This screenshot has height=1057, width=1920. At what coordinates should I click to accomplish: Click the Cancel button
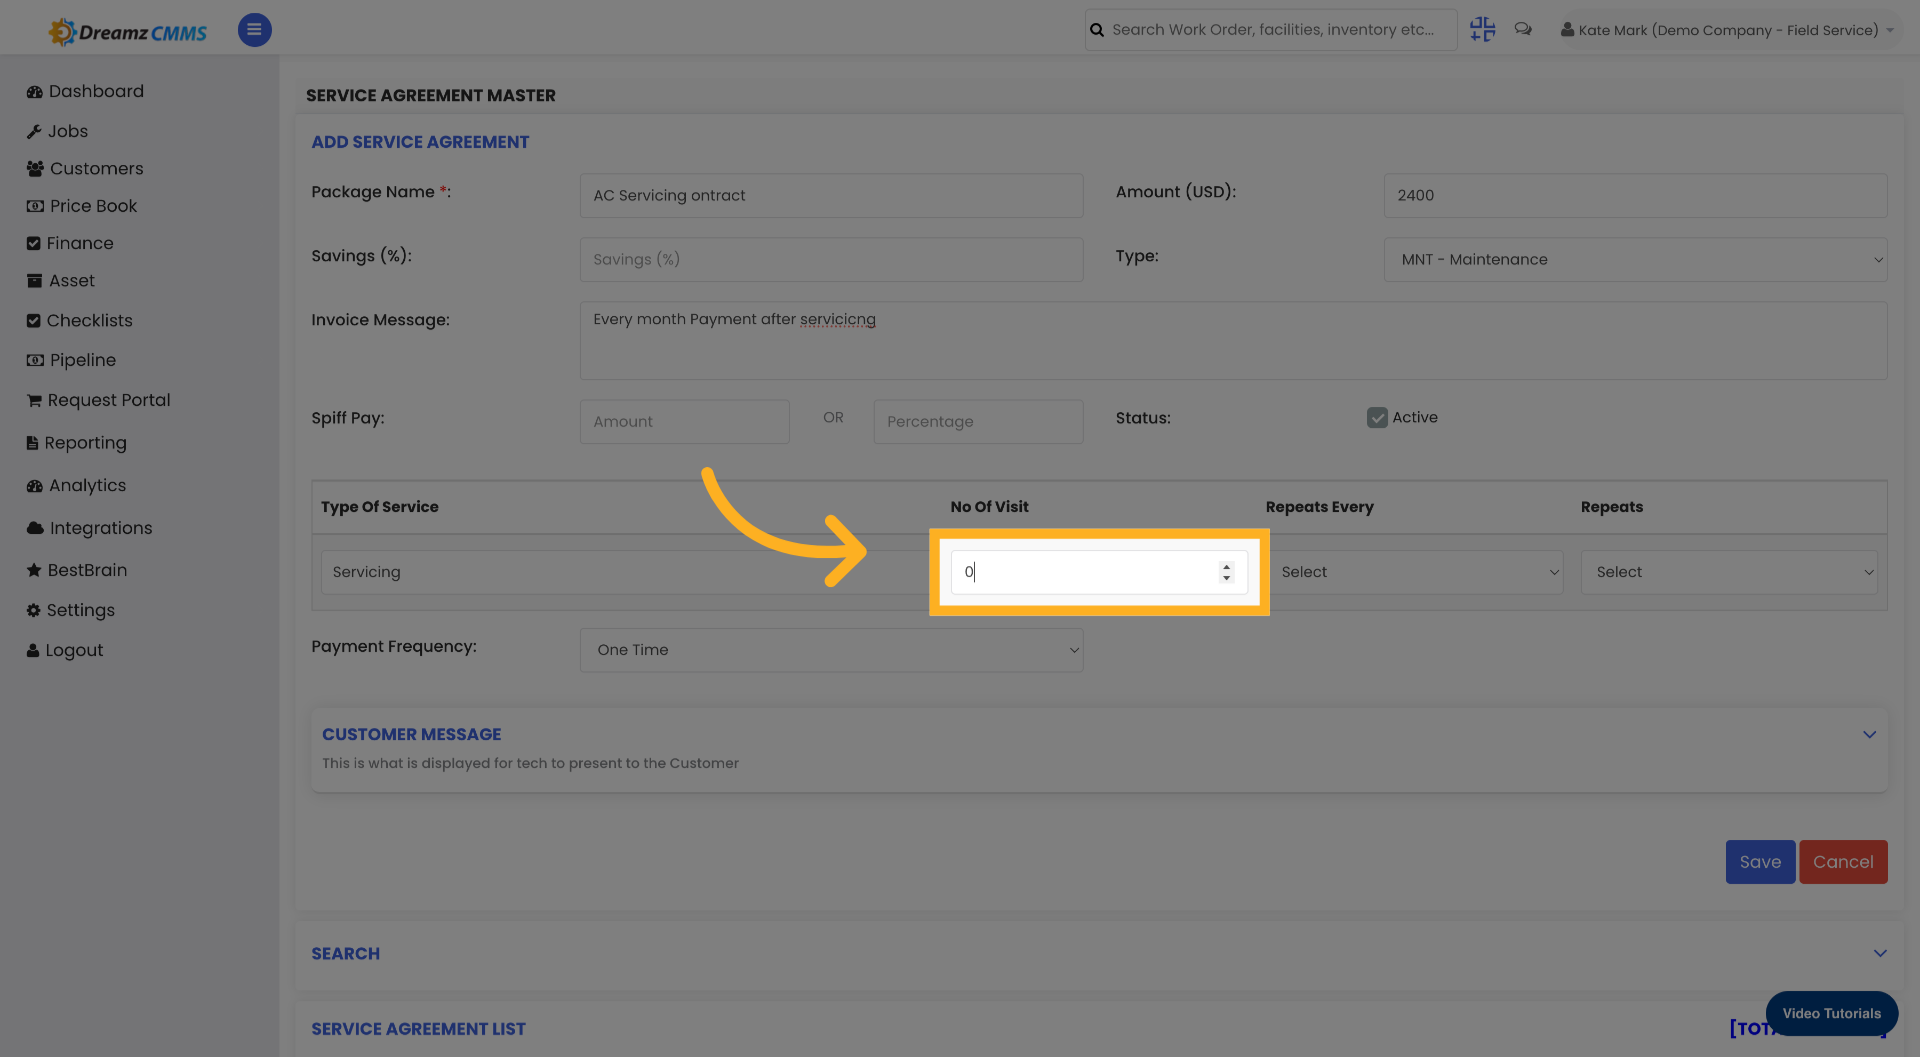click(x=1843, y=862)
